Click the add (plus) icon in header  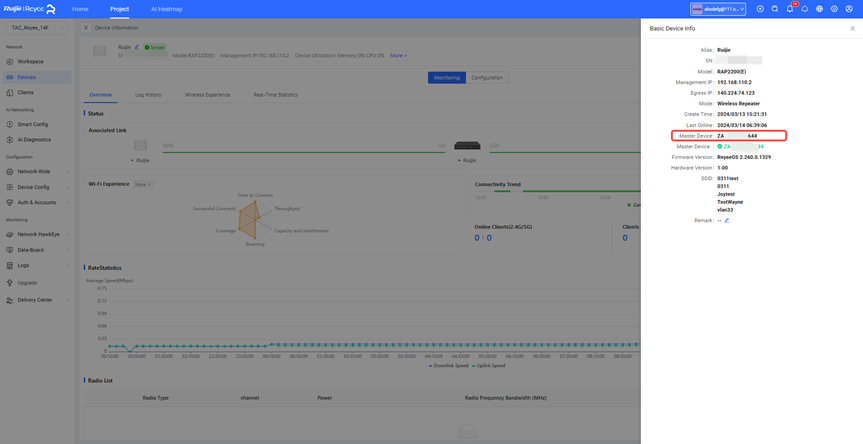tap(760, 9)
